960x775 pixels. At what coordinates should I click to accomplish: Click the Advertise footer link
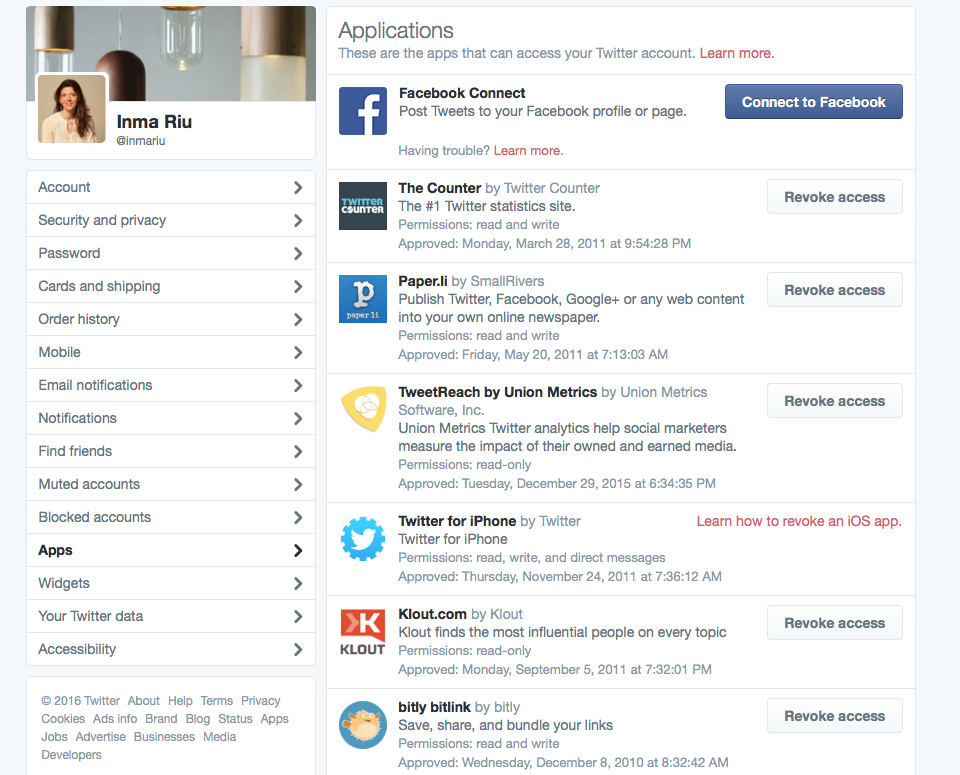click(x=100, y=736)
